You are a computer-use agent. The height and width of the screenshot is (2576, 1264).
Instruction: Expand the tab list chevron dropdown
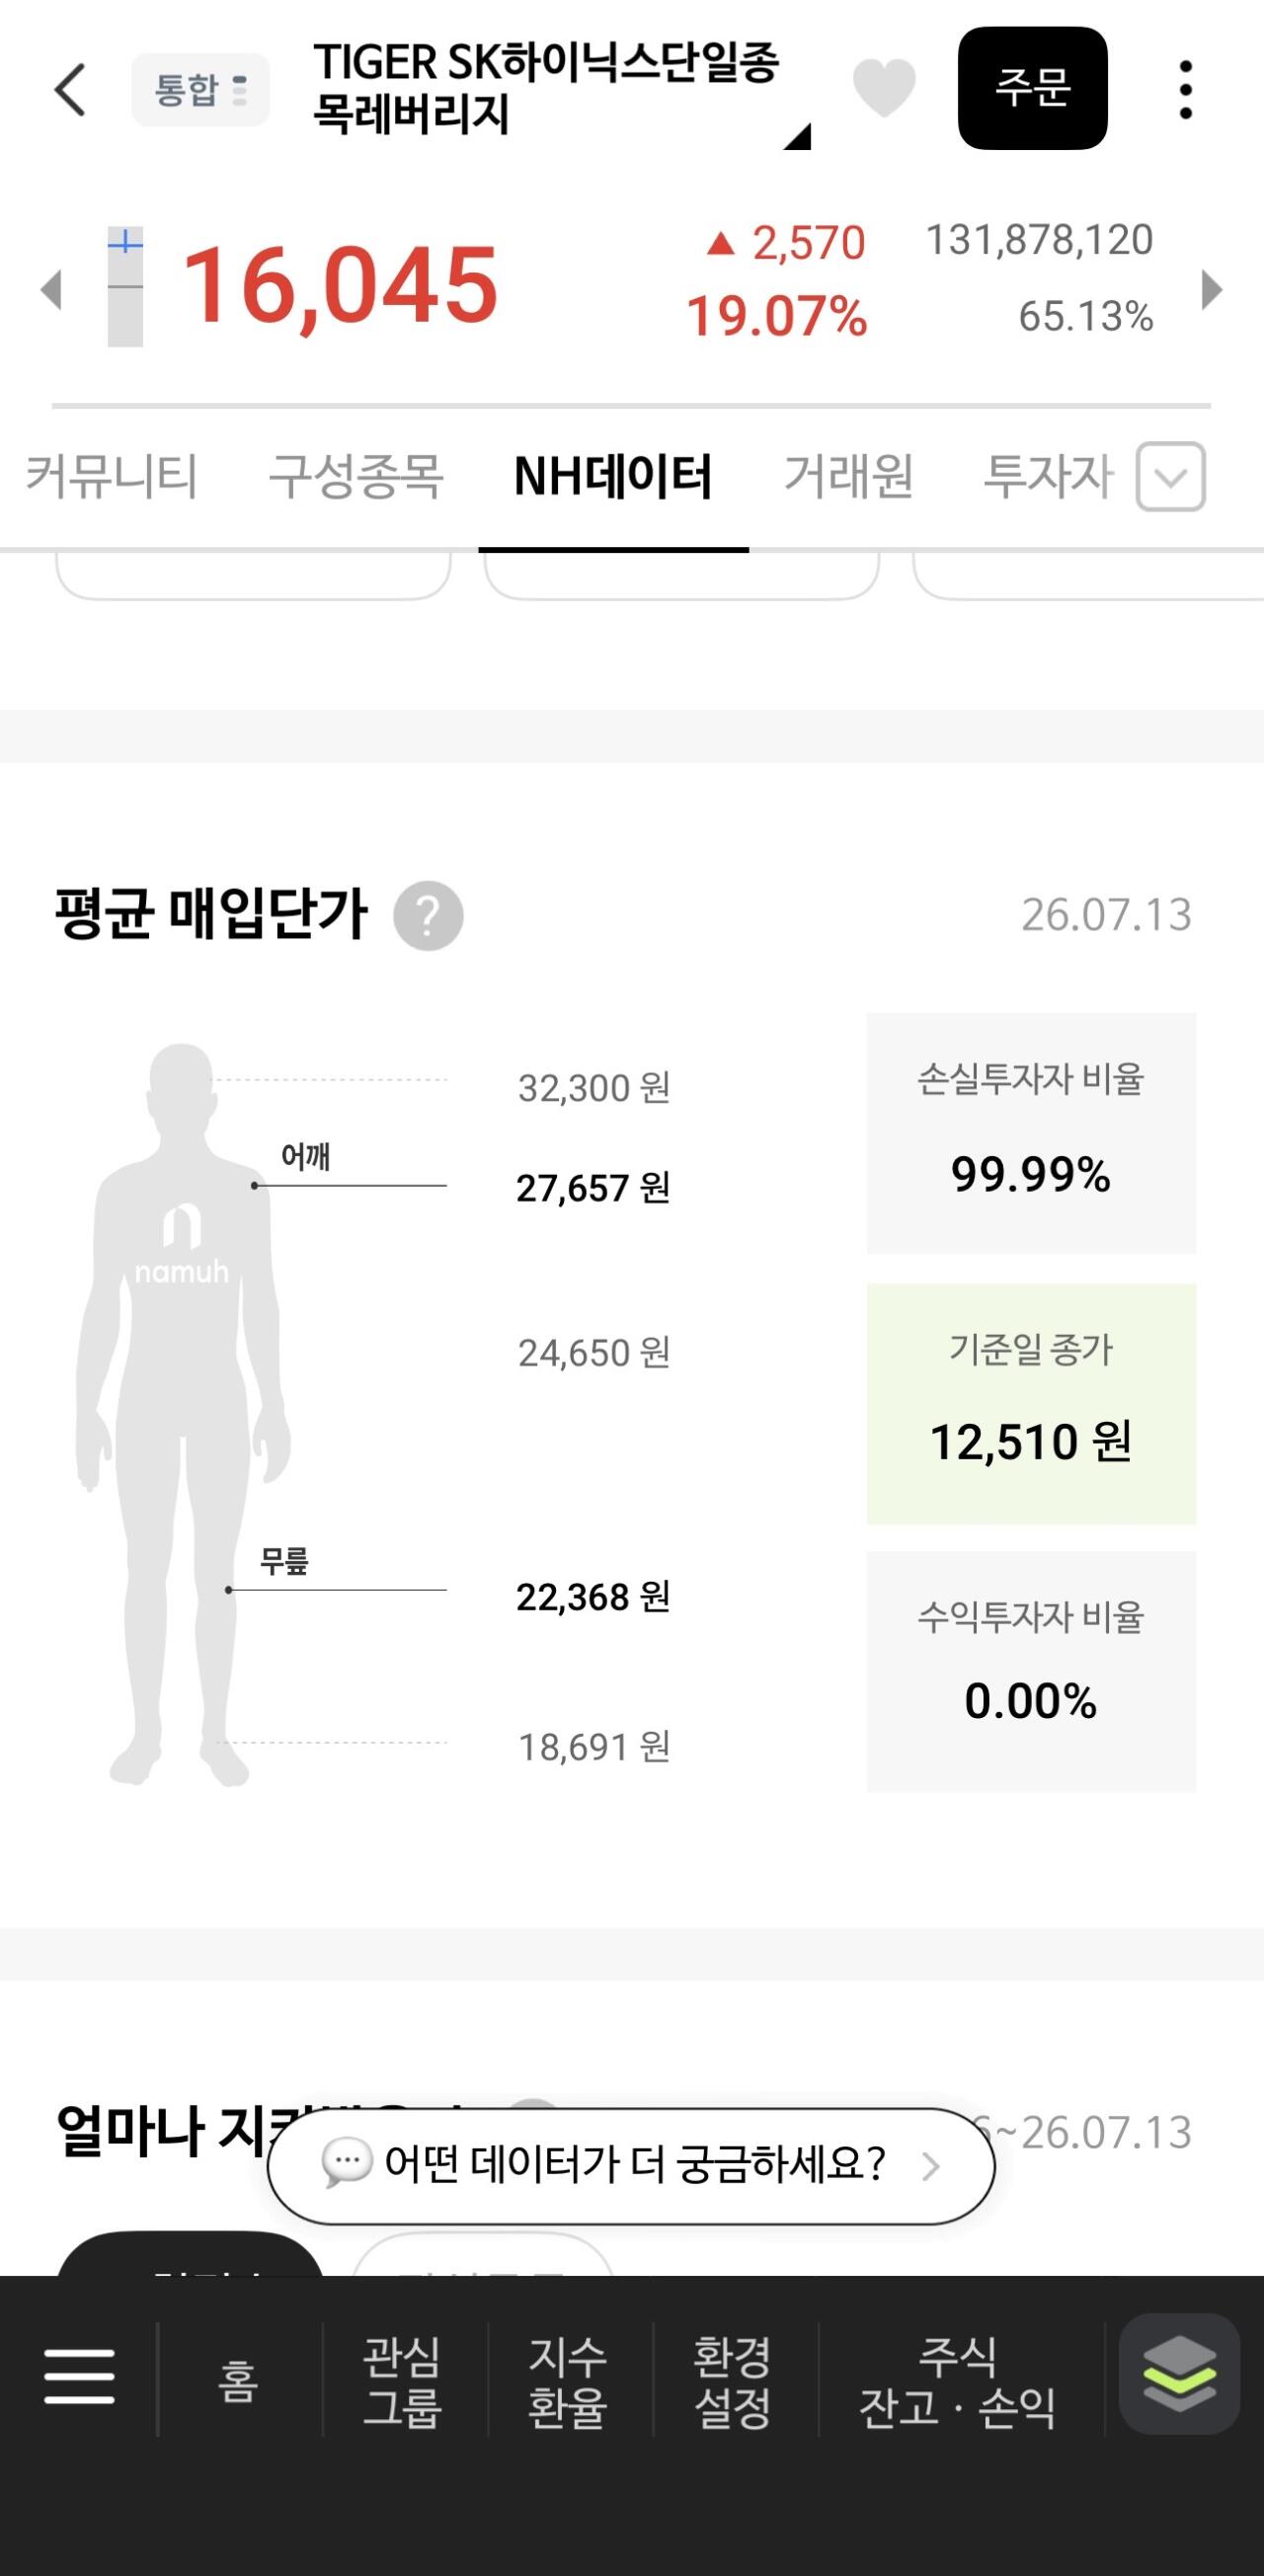(1171, 476)
